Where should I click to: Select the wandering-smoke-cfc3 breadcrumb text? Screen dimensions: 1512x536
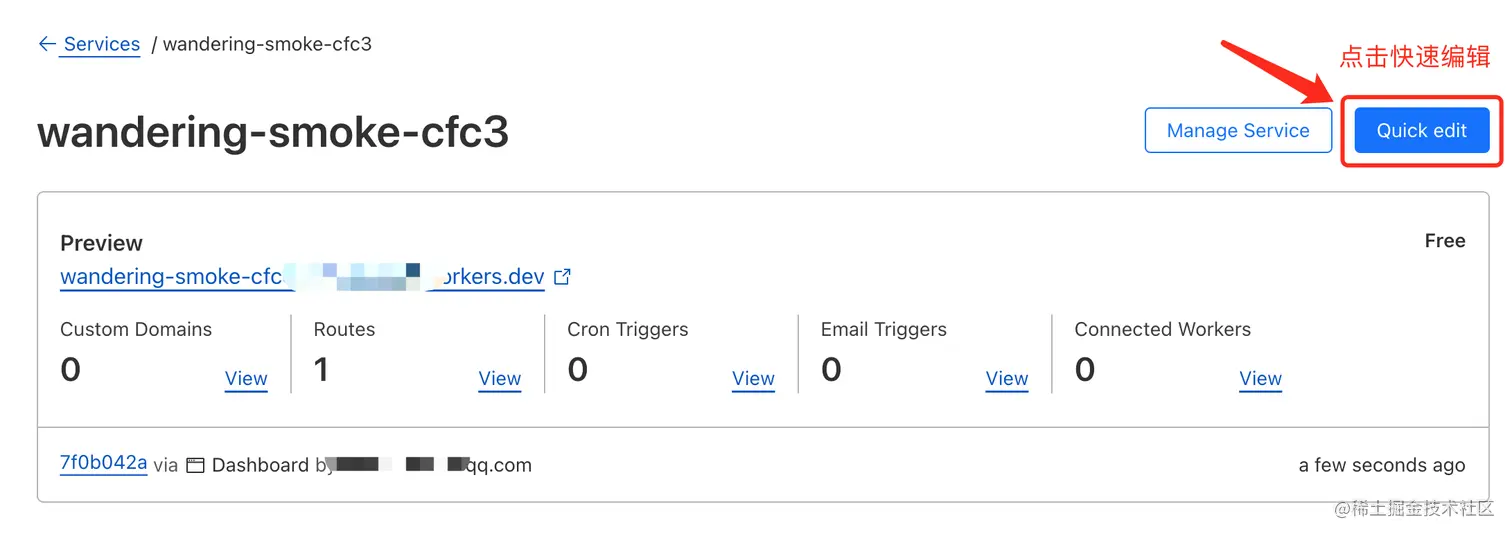click(x=267, y=44)
